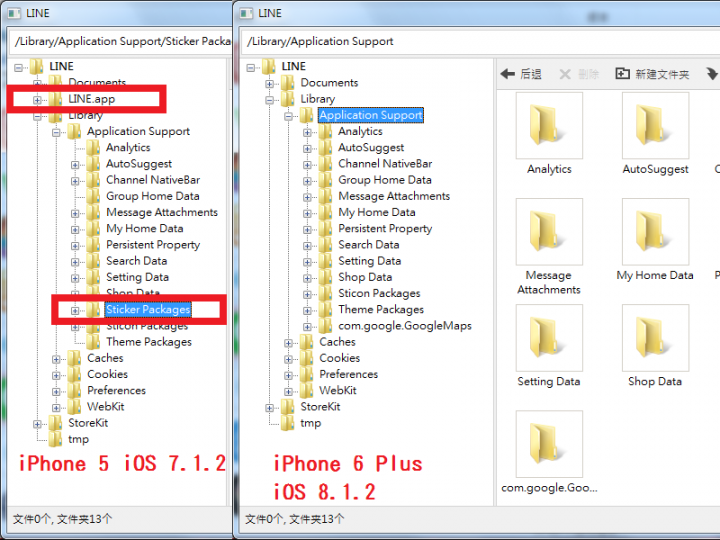Screen dimensions: 720x540
Task: Select AutoSuggest in the right window tree
Action: (x=371, y=147)
